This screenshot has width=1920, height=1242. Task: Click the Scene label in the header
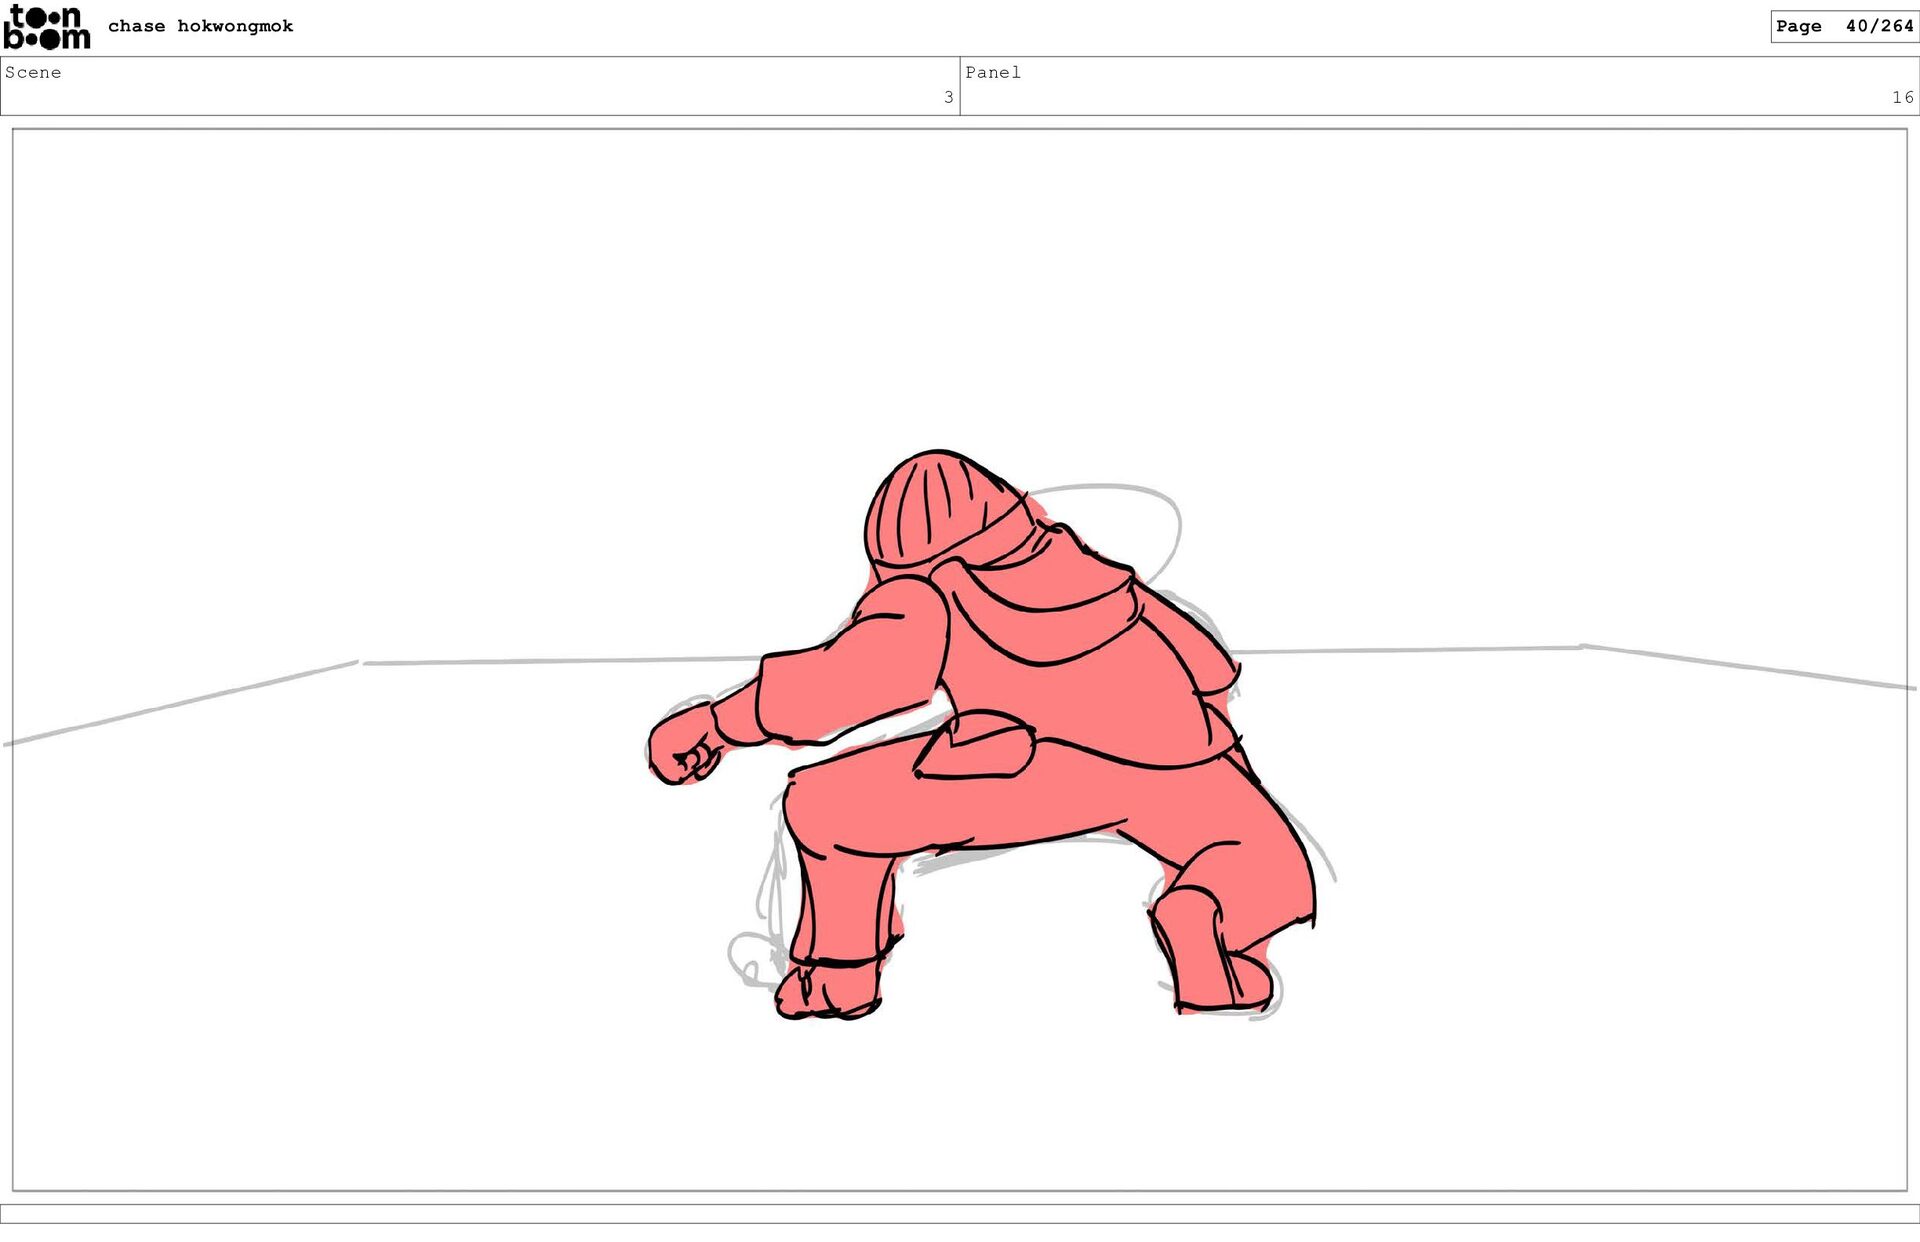[33, 72]
